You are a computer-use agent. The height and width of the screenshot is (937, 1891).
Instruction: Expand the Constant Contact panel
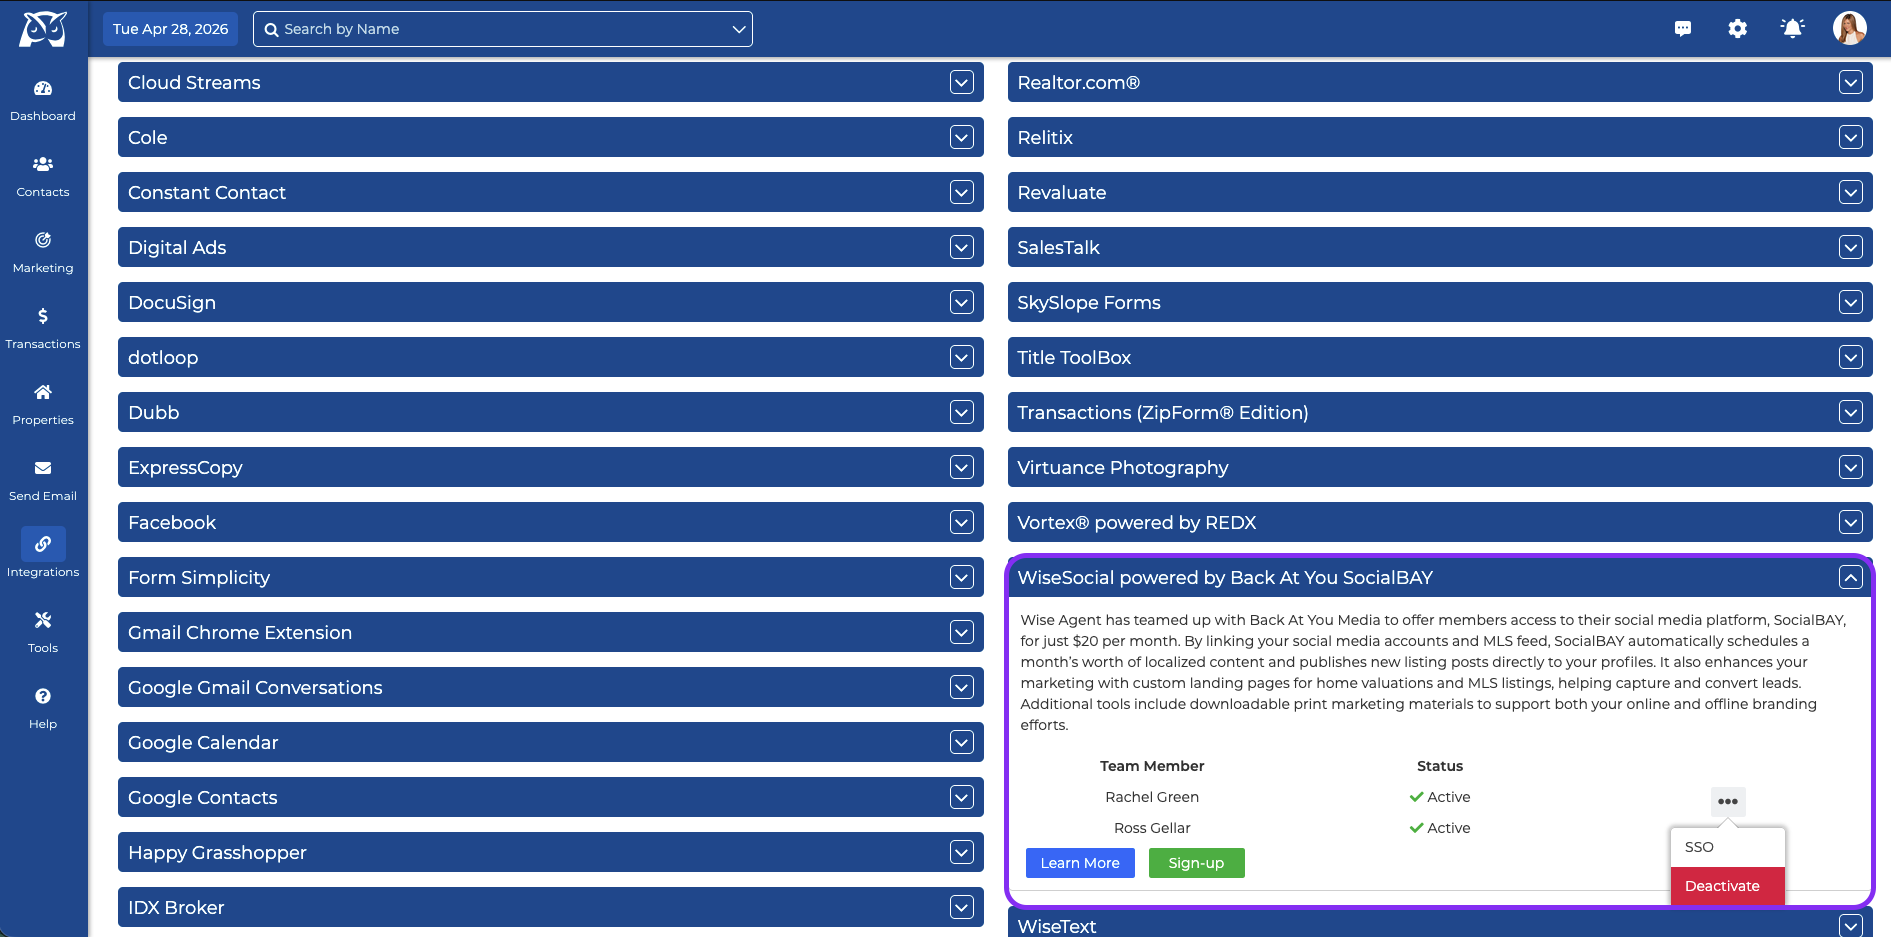[962, 192]
